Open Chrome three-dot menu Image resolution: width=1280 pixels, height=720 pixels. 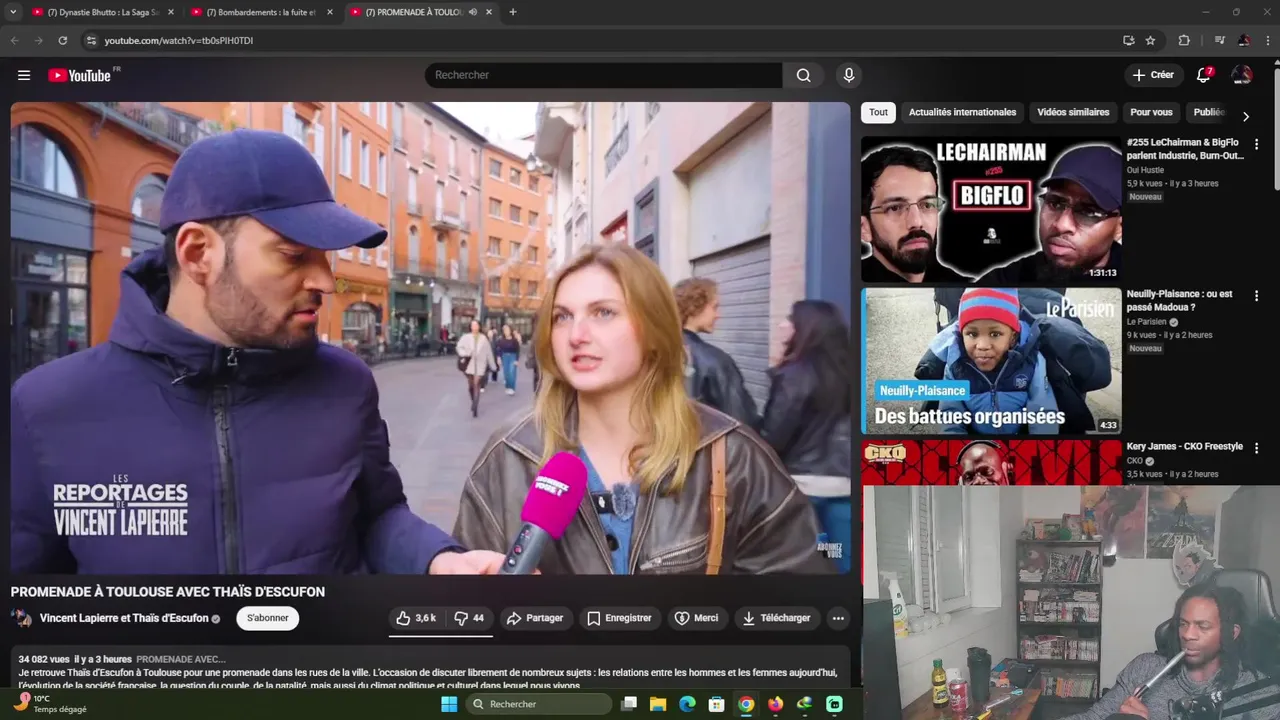1268,40
